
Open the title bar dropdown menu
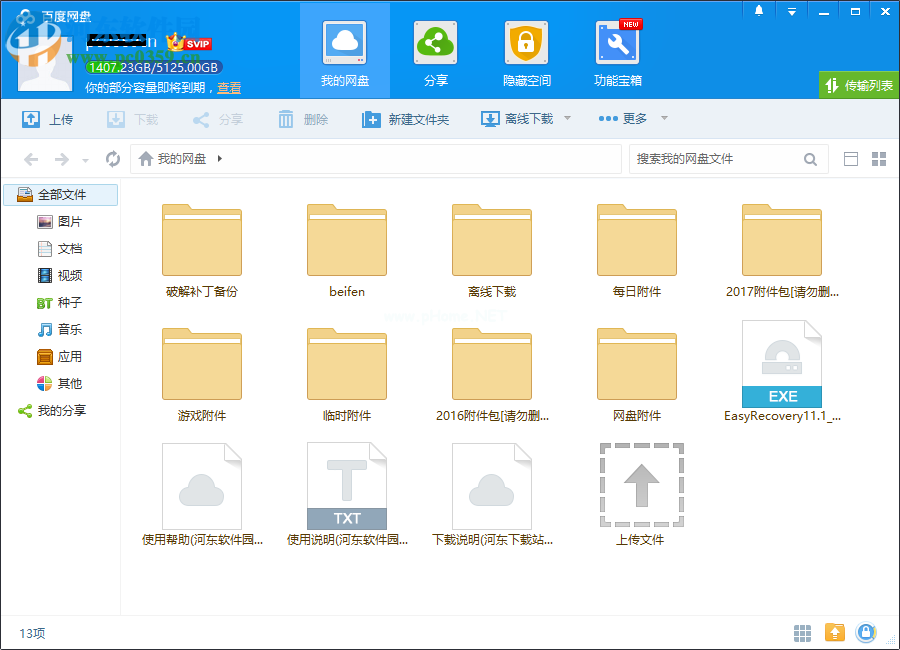pos(792,11)
